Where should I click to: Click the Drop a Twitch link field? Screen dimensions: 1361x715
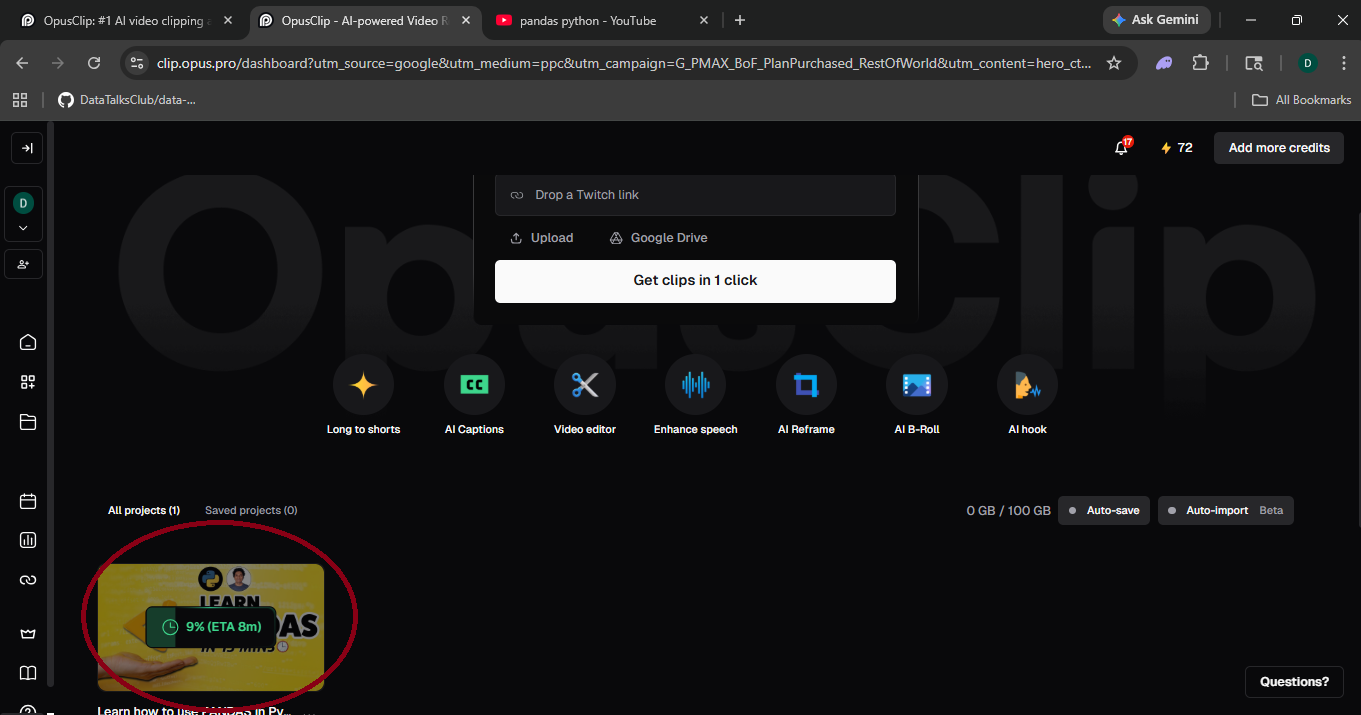pyautogui.click(x=695, y=195)
